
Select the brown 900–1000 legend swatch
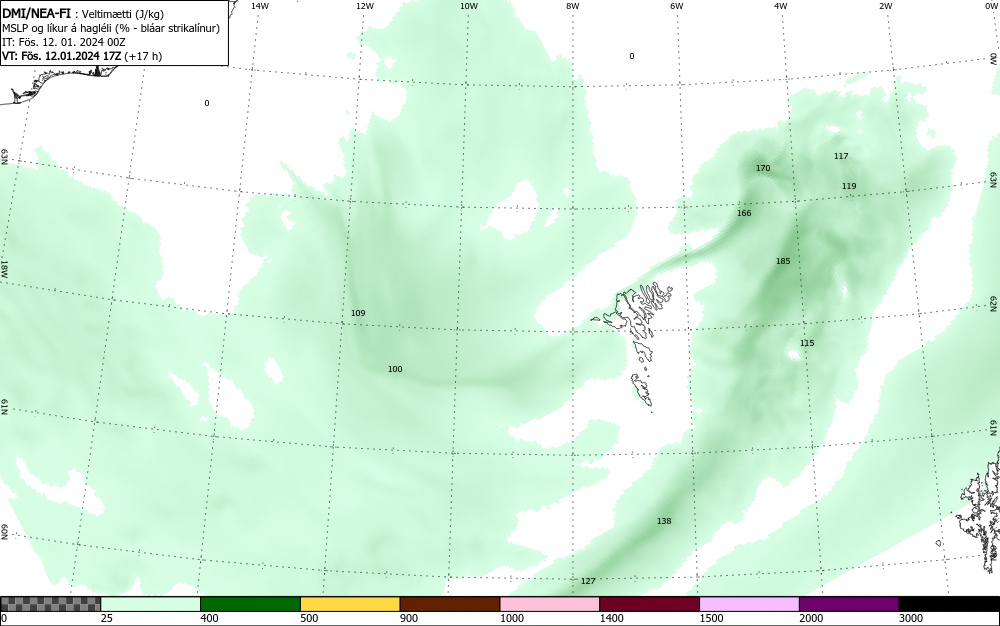(x=450, y=604)
